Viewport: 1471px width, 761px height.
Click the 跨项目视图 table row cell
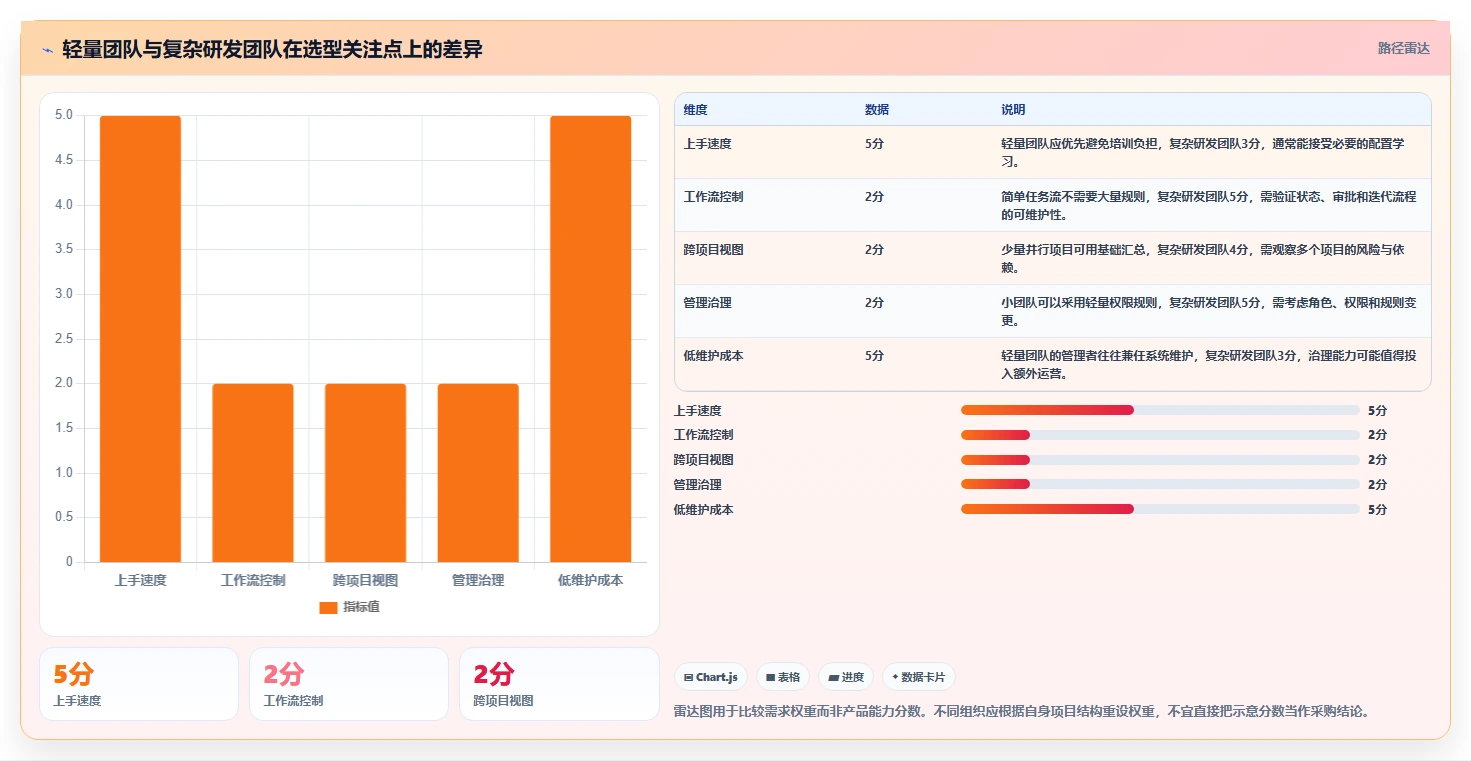tap(714, 250)
